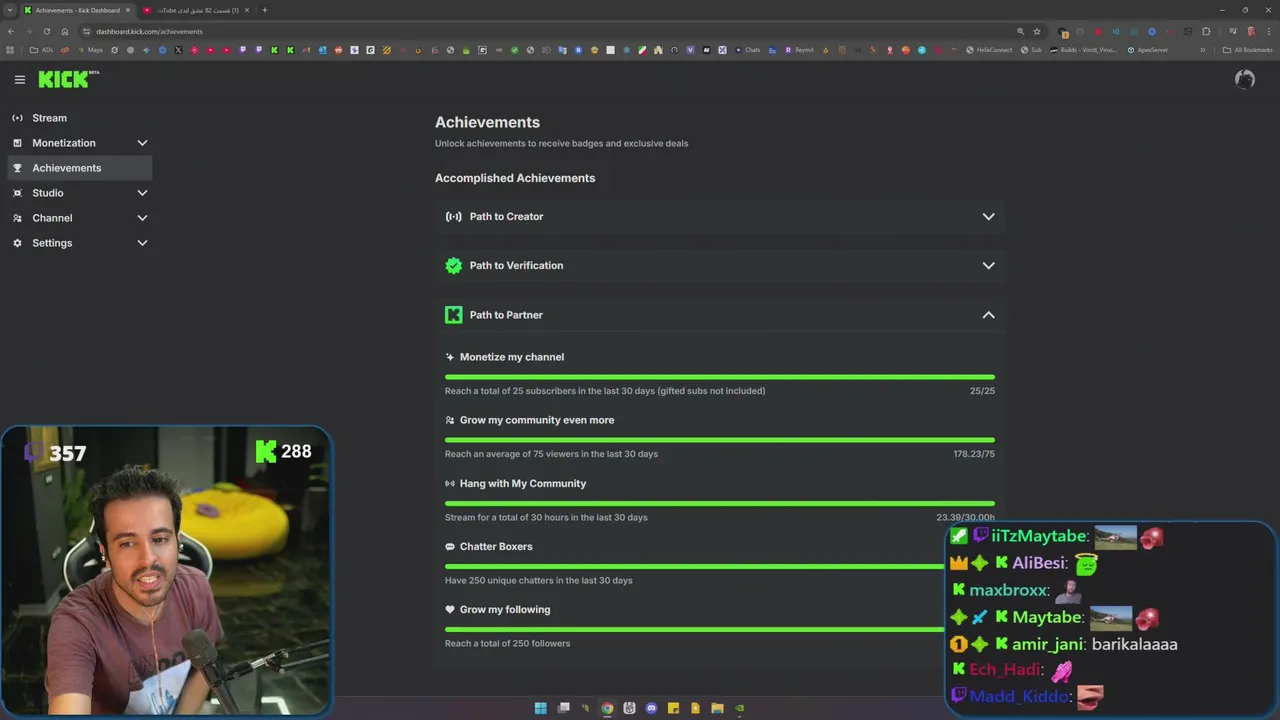Viewport: 1280px width, 720px height.
Task: Bookmark this page with star icon
Action: click(1037, 31)
